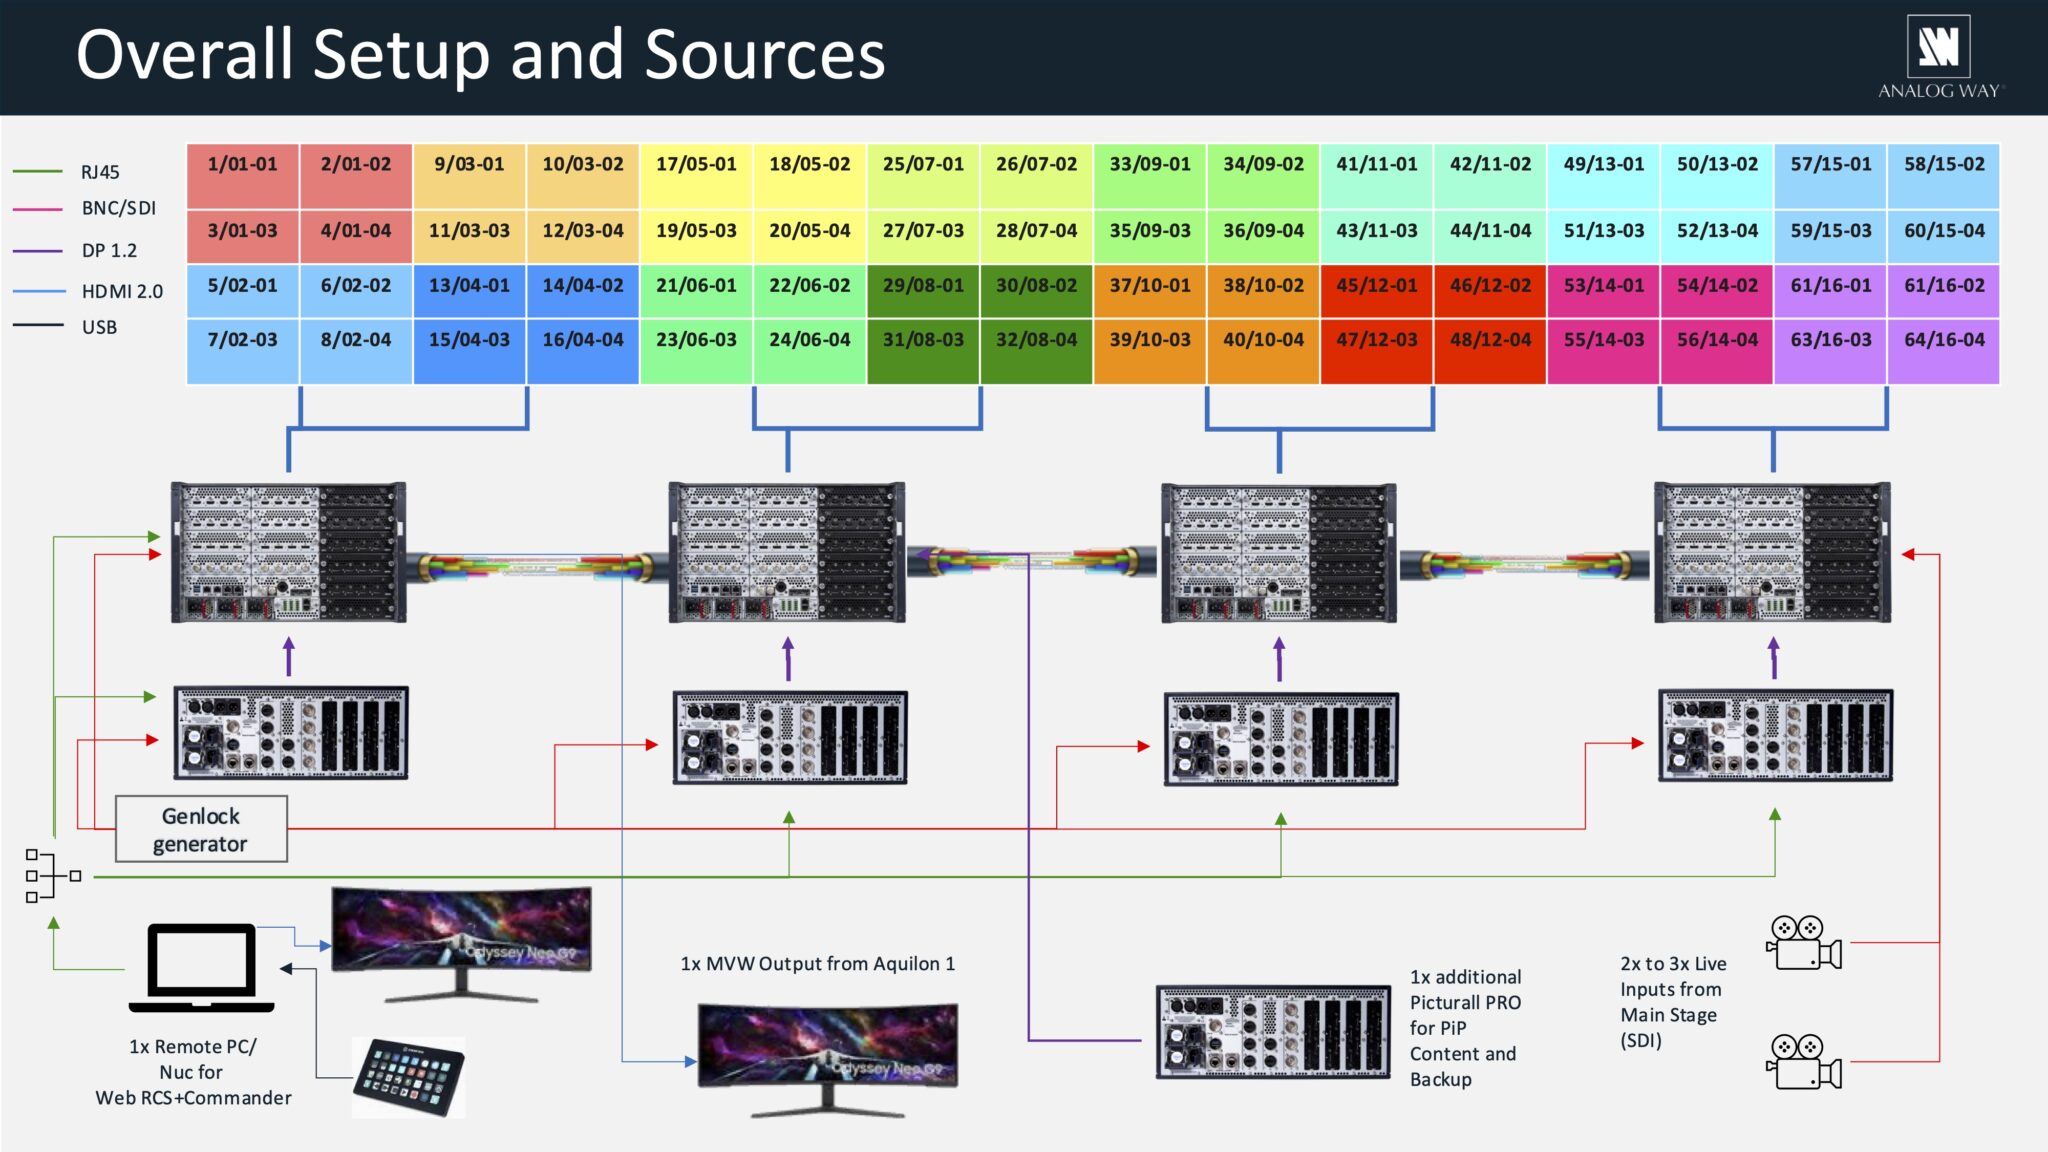2048x1152 pixels.
Task: Click the network switch icon
Action: click(x=52, y=876)
